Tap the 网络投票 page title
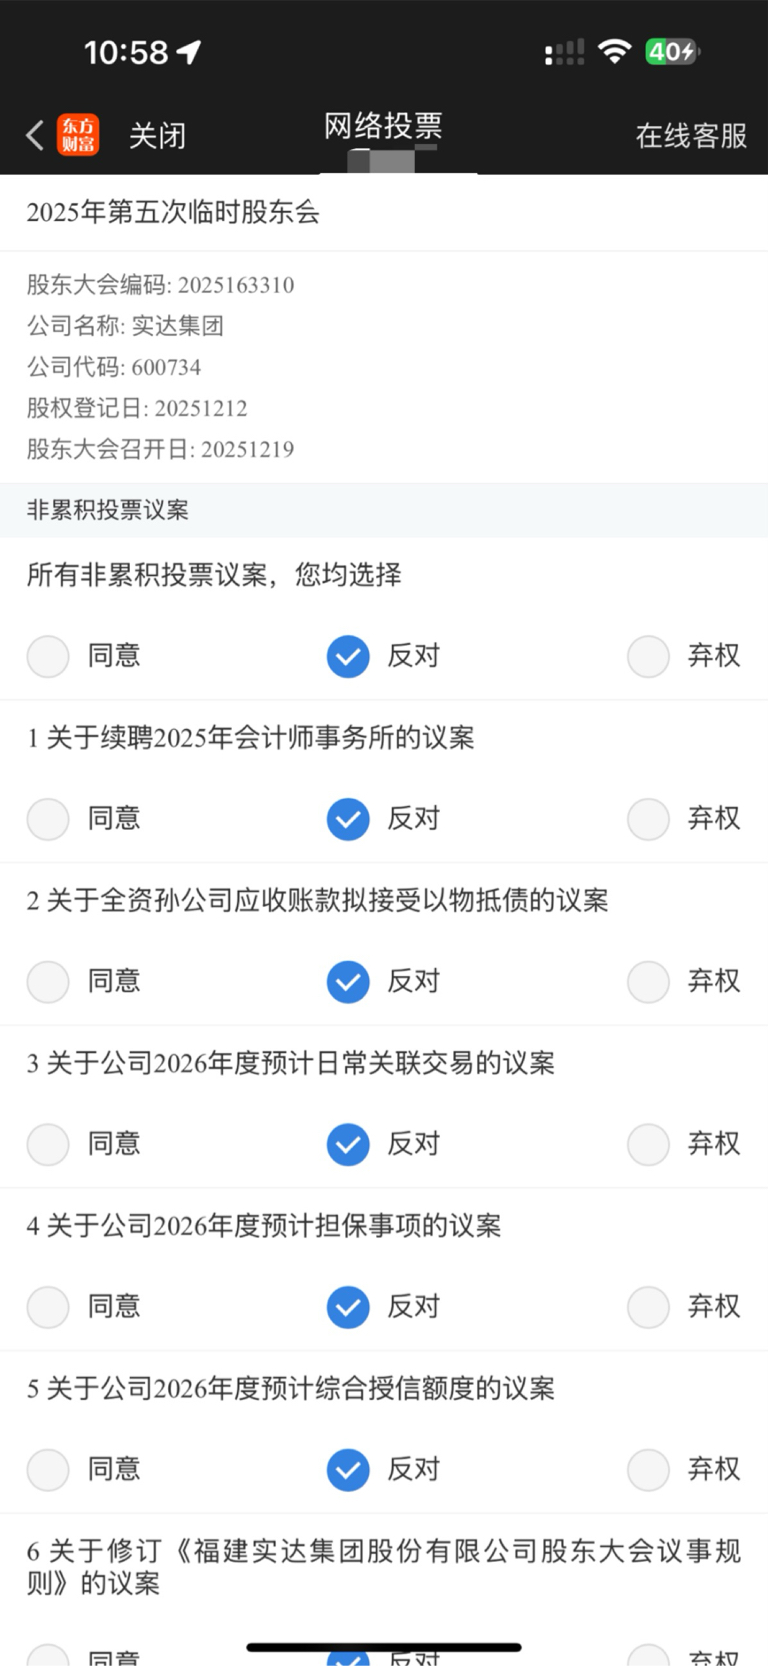 pyautogui.click(x=383, y=126)
